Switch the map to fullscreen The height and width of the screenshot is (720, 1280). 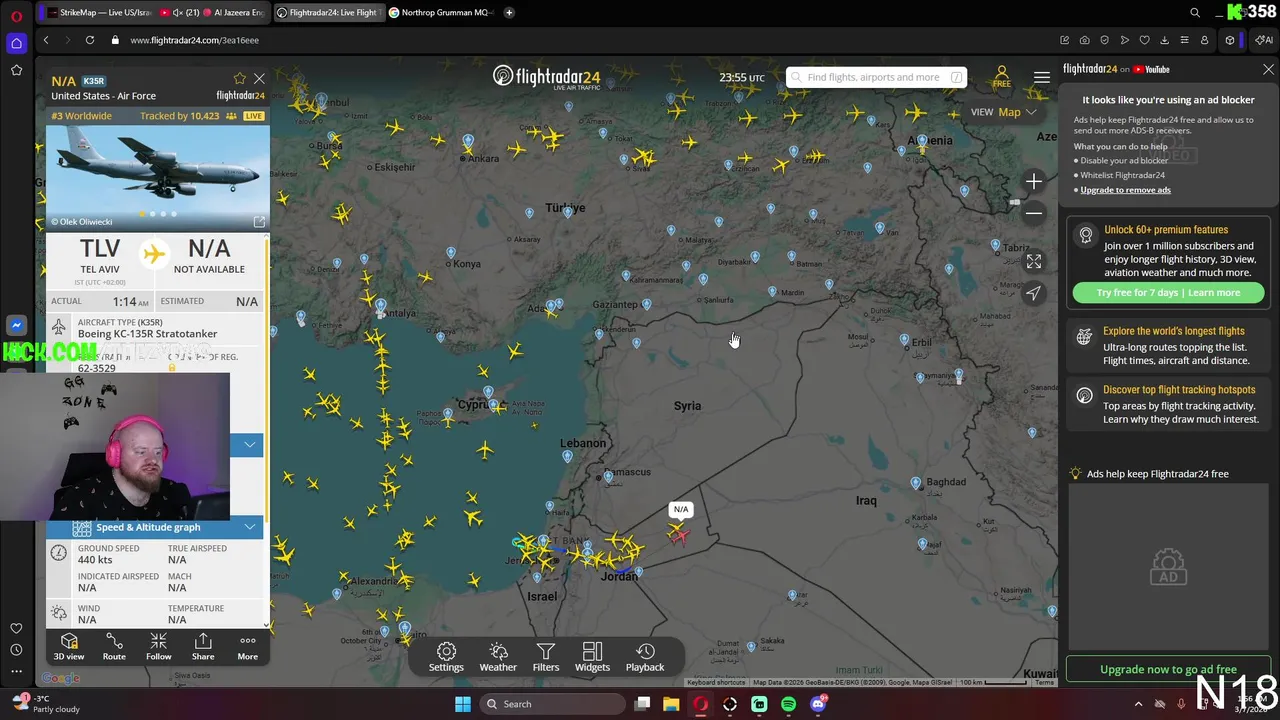pos(1034,261)
